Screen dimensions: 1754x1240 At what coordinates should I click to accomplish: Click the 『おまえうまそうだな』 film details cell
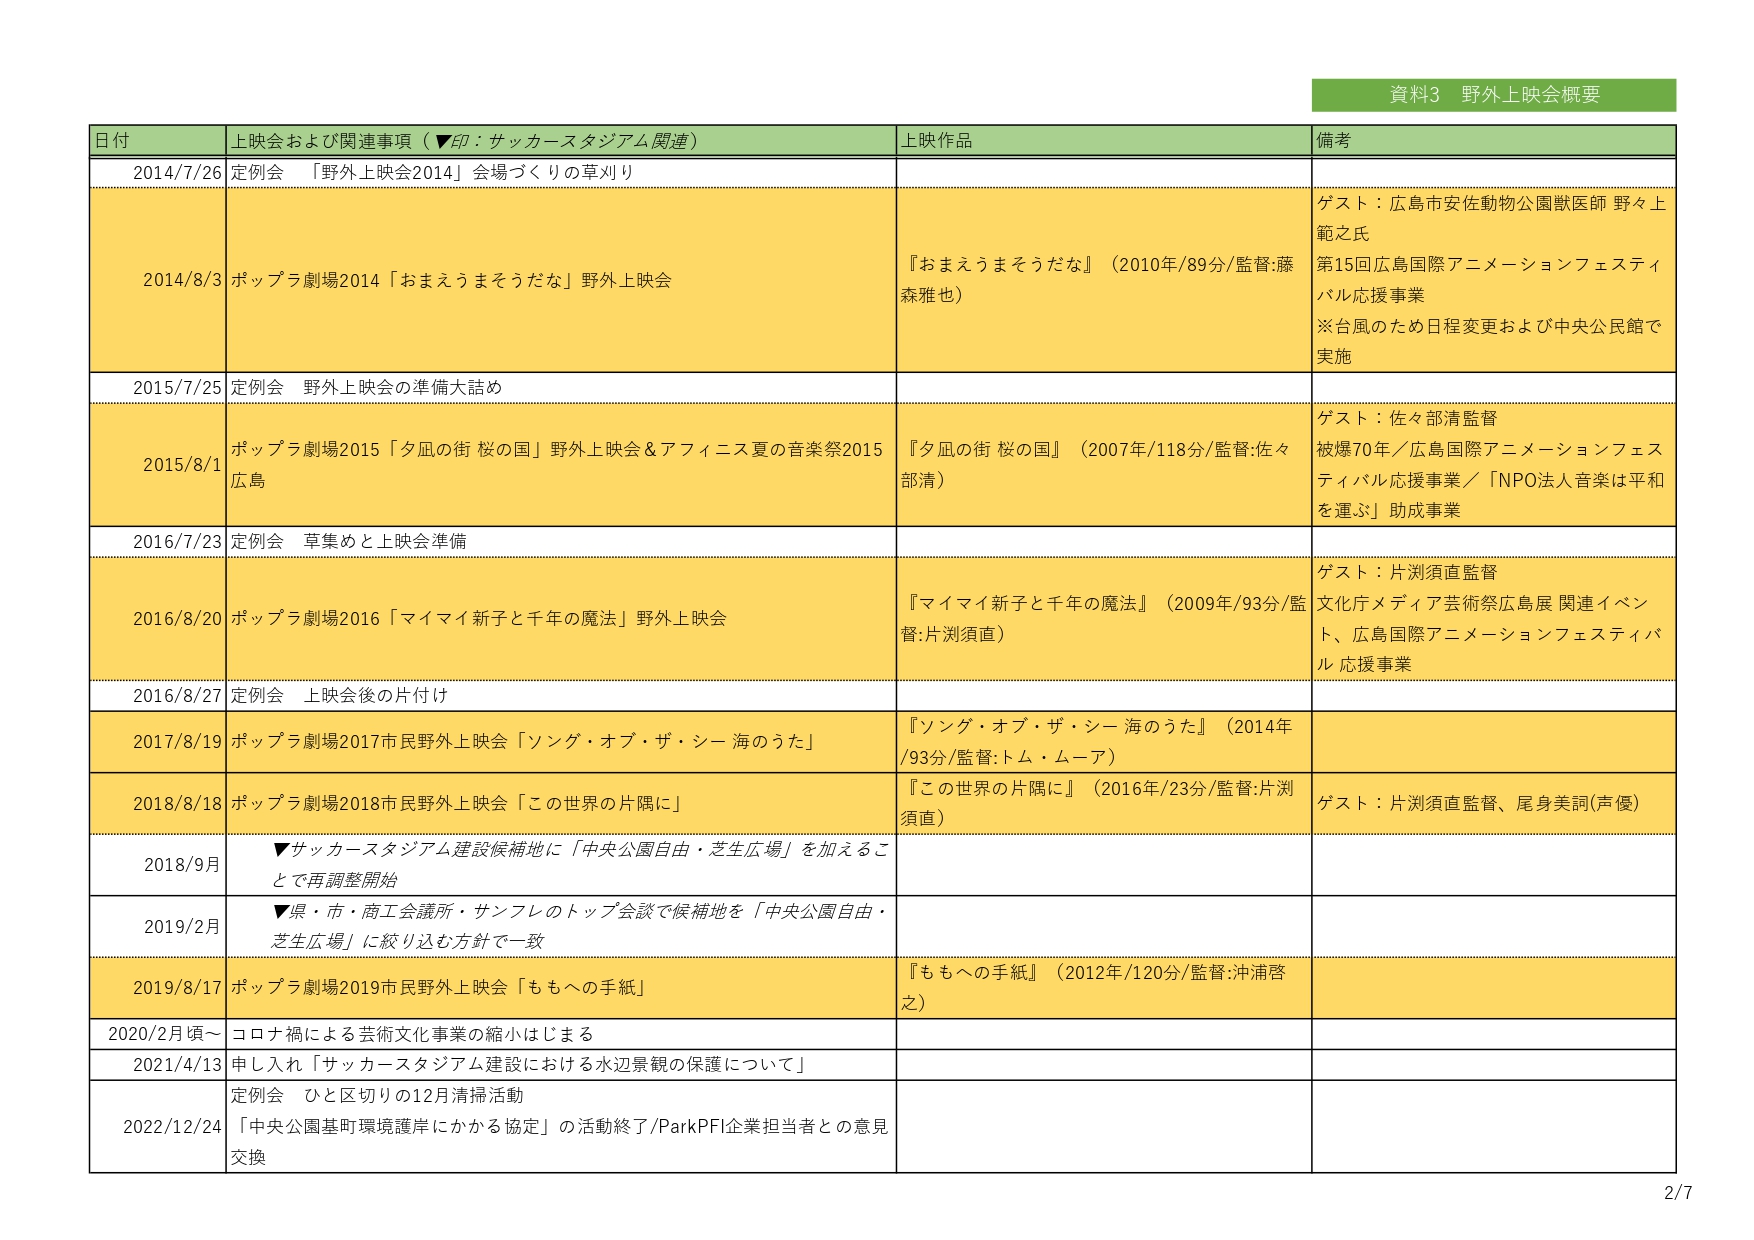click(1103, 280)
